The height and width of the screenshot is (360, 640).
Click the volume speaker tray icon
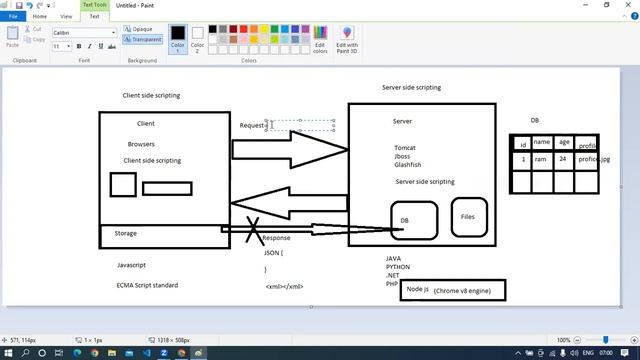click(x=574, y=353)
